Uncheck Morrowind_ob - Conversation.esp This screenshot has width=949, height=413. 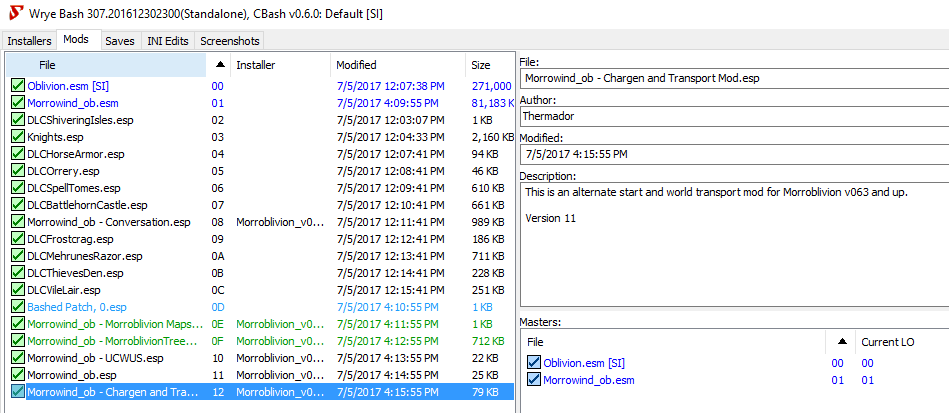tap(18, 222)
